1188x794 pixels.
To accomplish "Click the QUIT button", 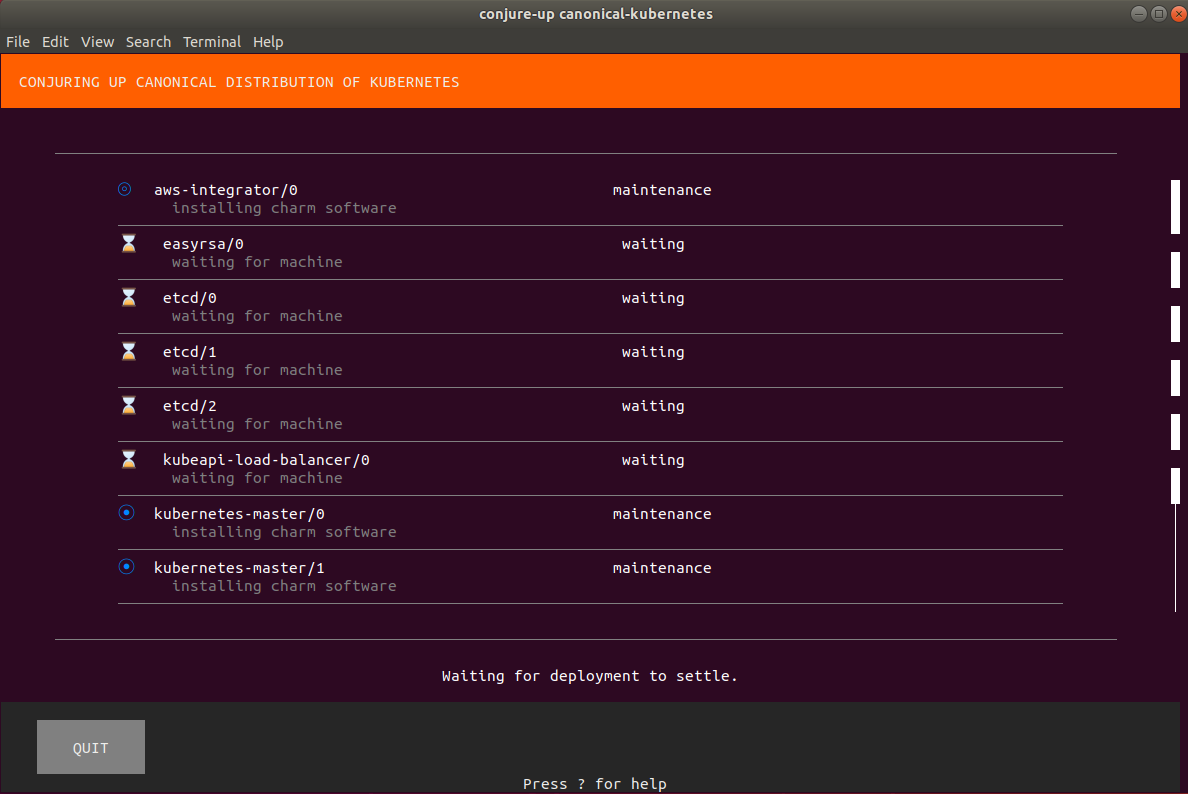I will 91,747.
